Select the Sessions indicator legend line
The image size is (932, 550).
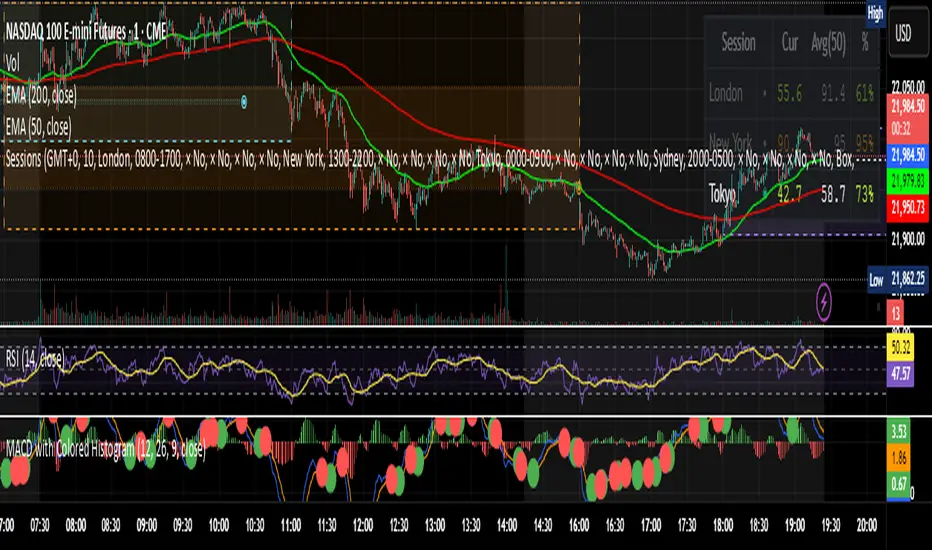(x=430, y=159)
